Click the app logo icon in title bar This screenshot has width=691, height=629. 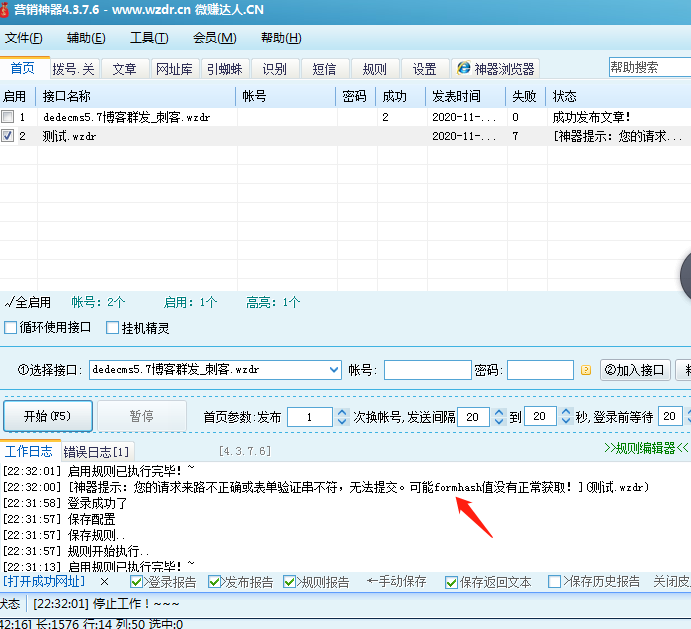point(4,10)
